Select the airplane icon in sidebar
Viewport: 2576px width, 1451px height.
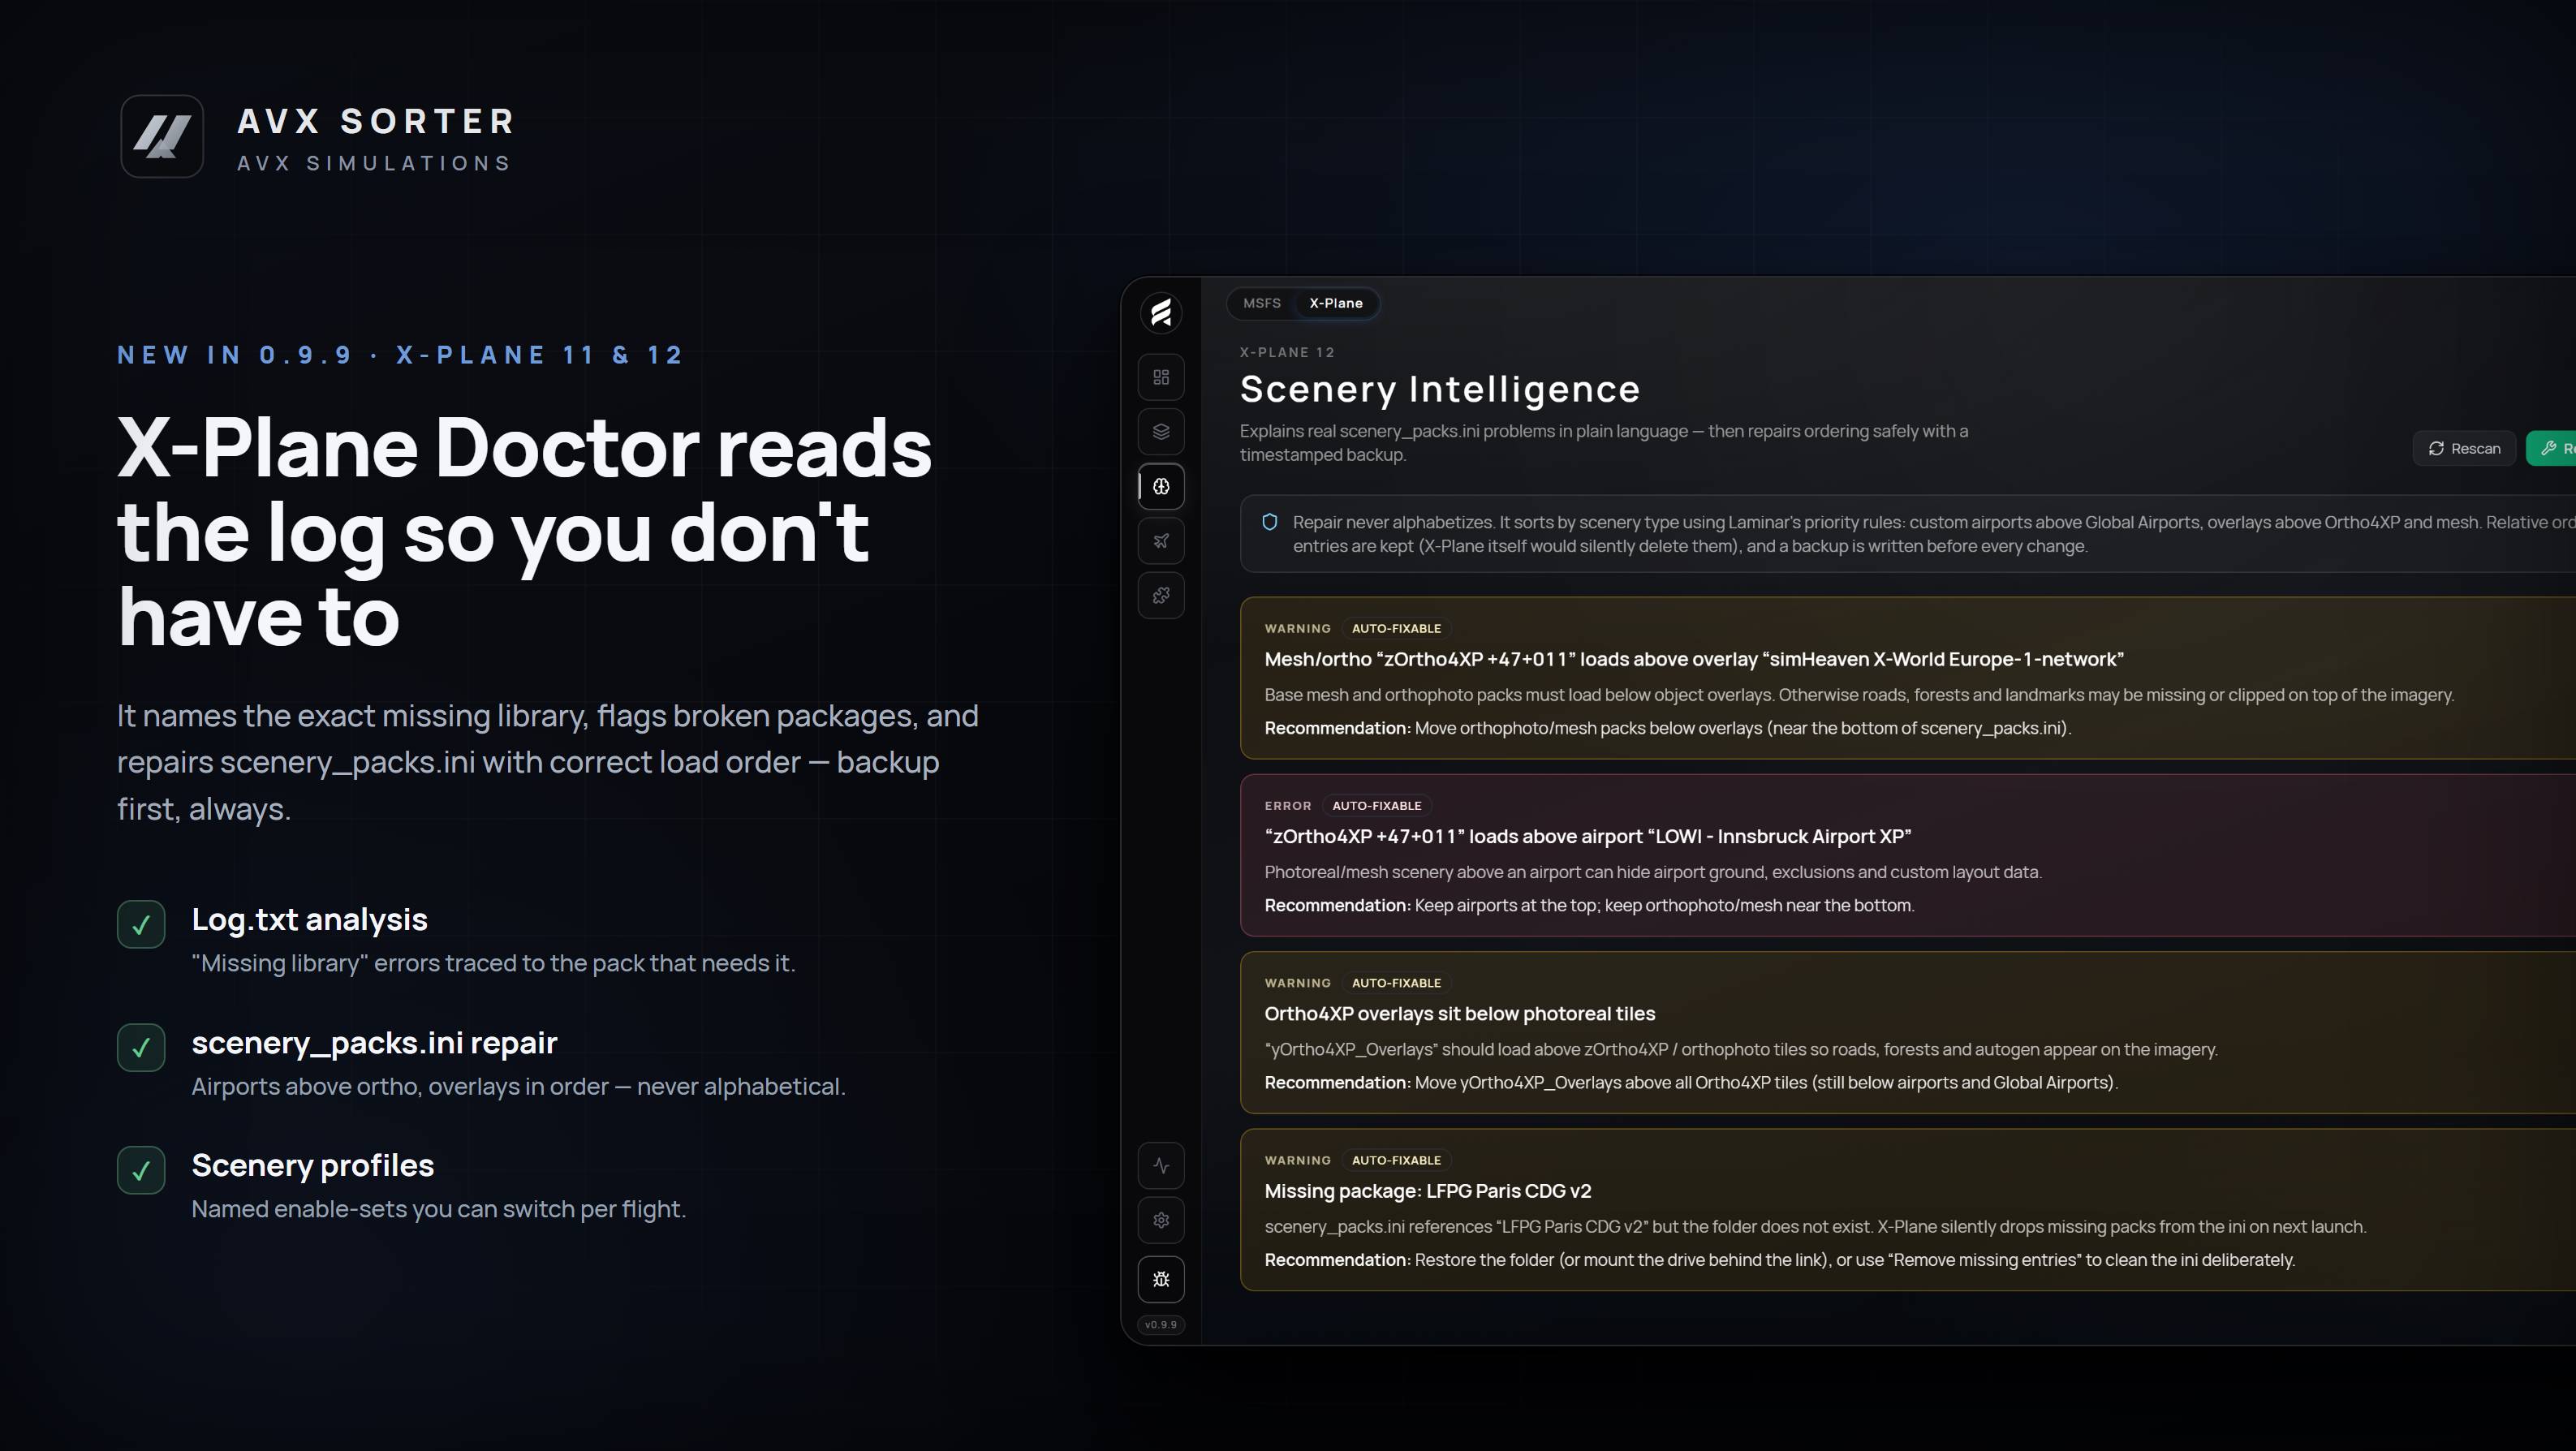point(1161,541)
